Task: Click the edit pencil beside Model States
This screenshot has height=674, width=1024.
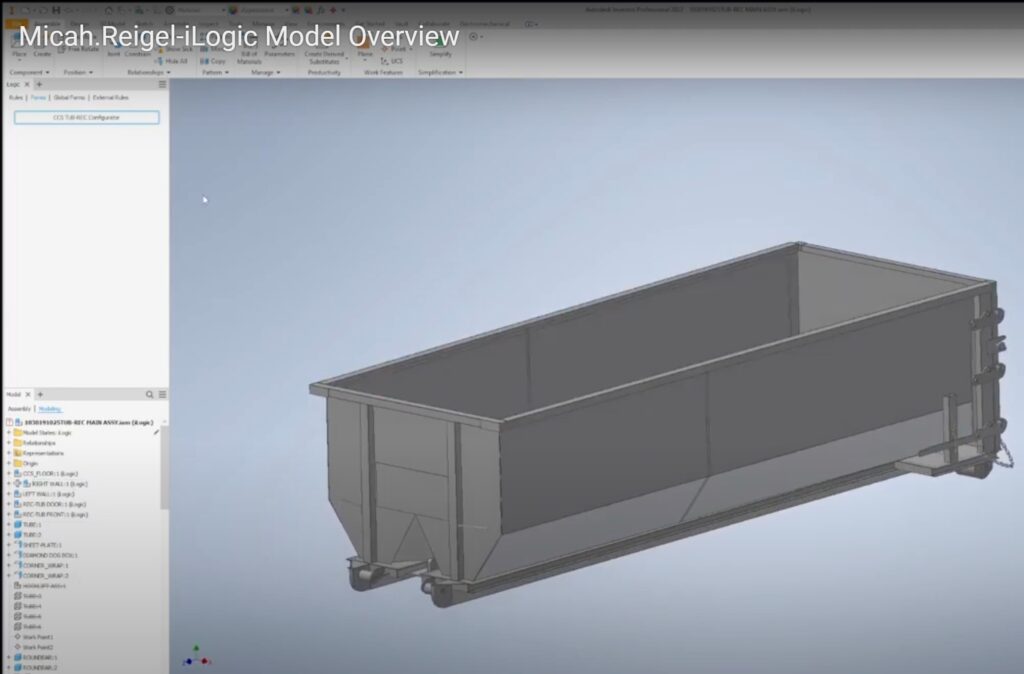Action: pos(156,432)
